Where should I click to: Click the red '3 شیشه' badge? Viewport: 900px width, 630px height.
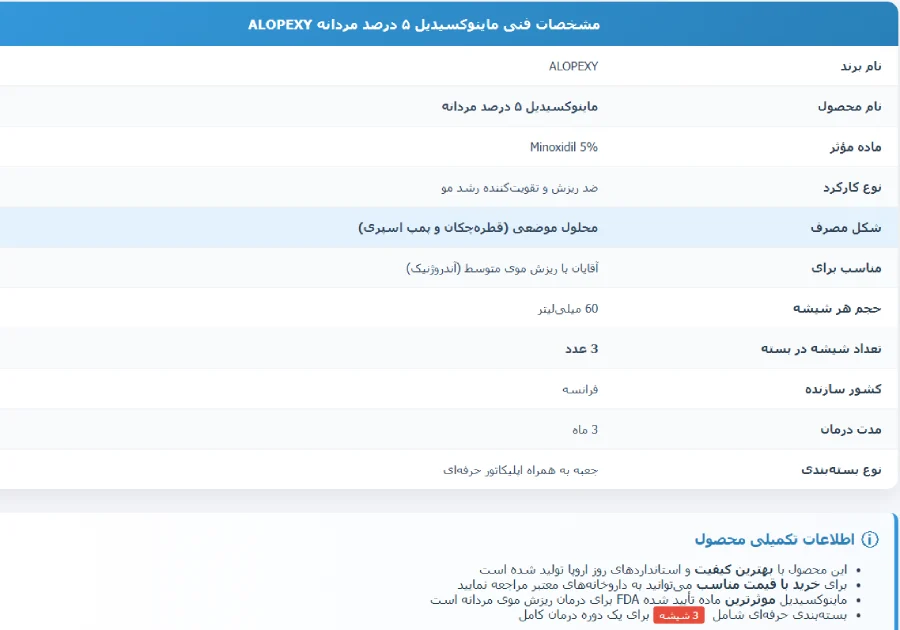pyautogui.click(x=678, y=615)
